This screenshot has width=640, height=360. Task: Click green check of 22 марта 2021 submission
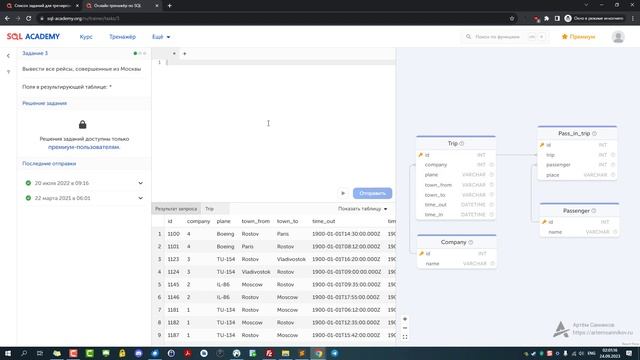(x=28, y=198)
